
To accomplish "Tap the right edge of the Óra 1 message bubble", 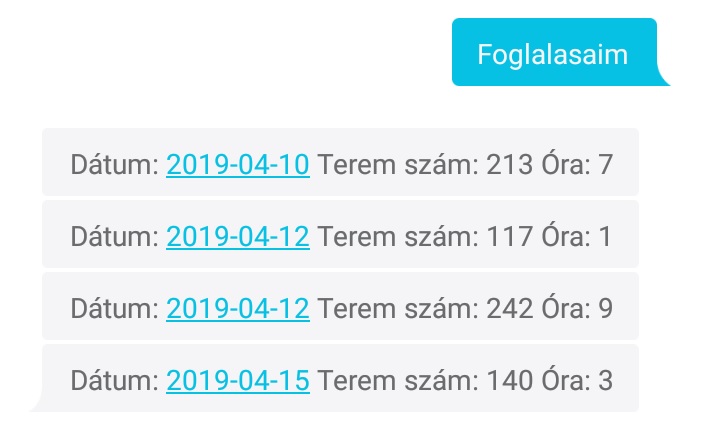I will pos(630,236).
